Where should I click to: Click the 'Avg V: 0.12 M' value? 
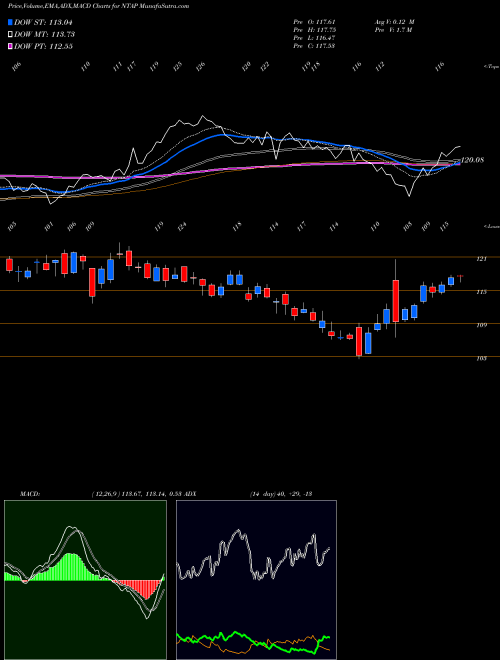click(x=394, y=22)
